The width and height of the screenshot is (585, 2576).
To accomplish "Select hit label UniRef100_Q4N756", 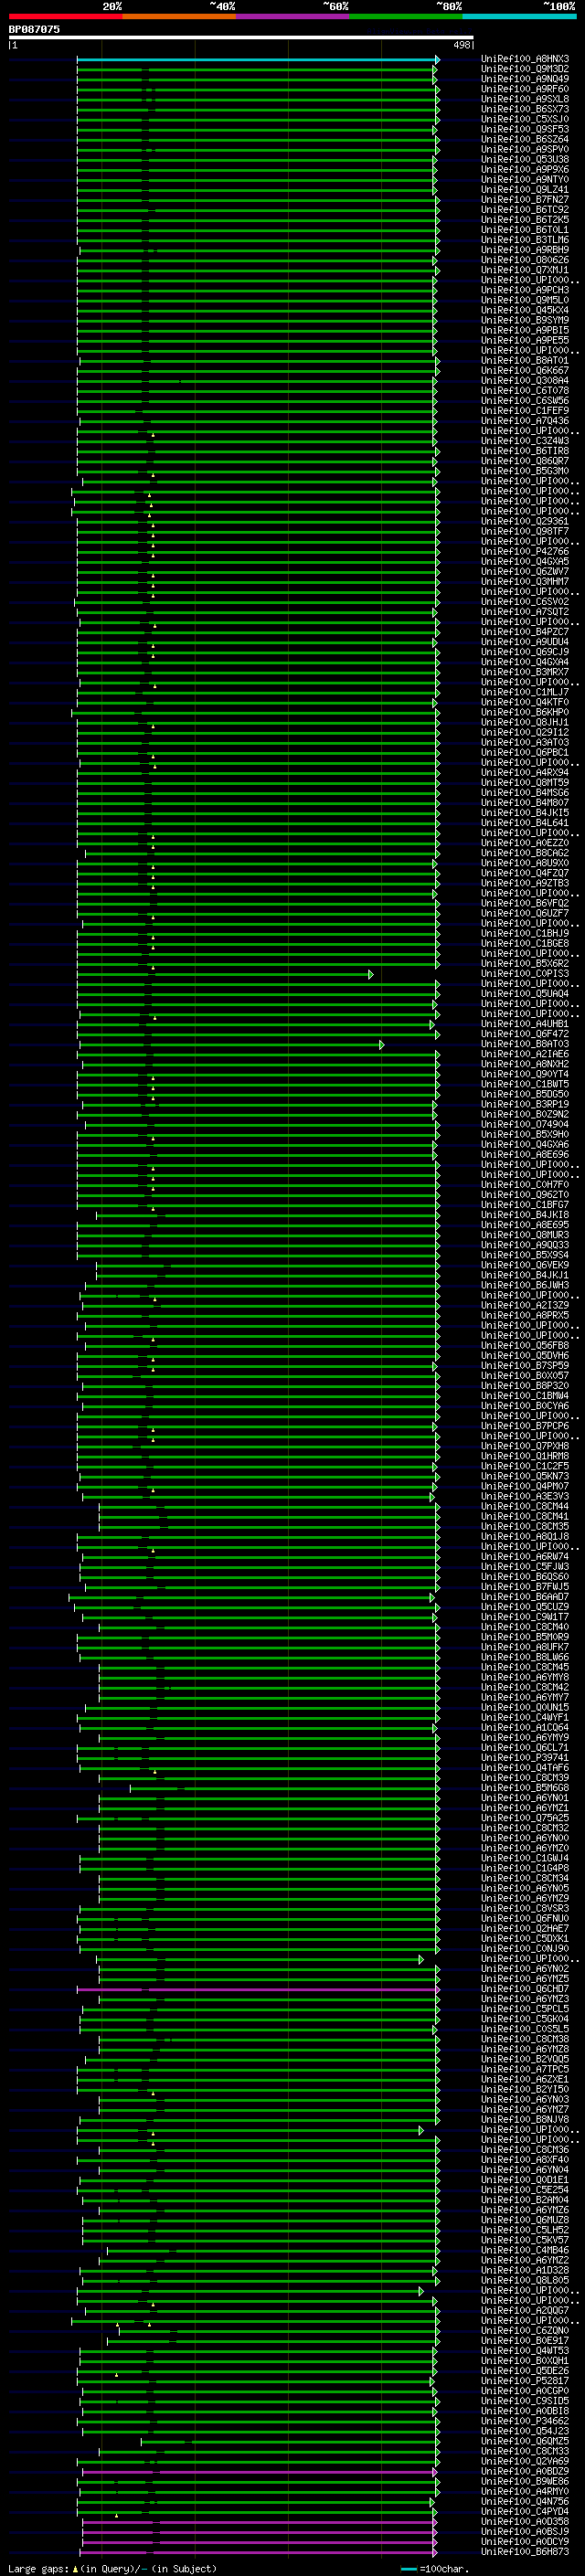I will click(x=525, y=2502).
